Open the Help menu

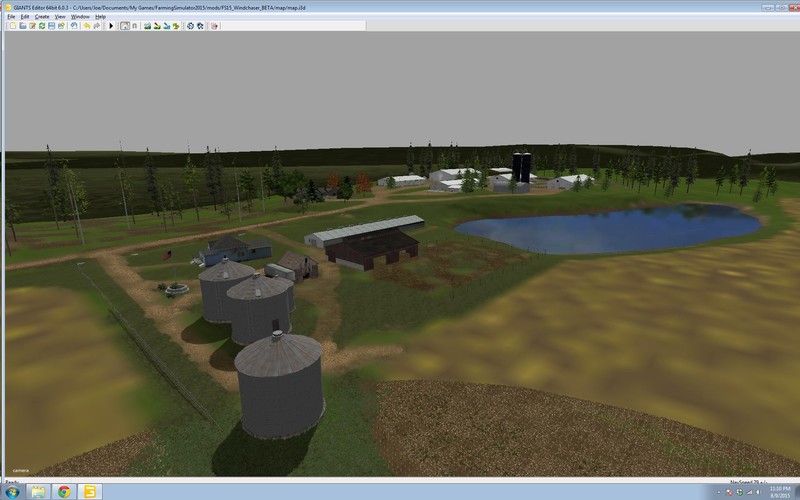(100, 17)
